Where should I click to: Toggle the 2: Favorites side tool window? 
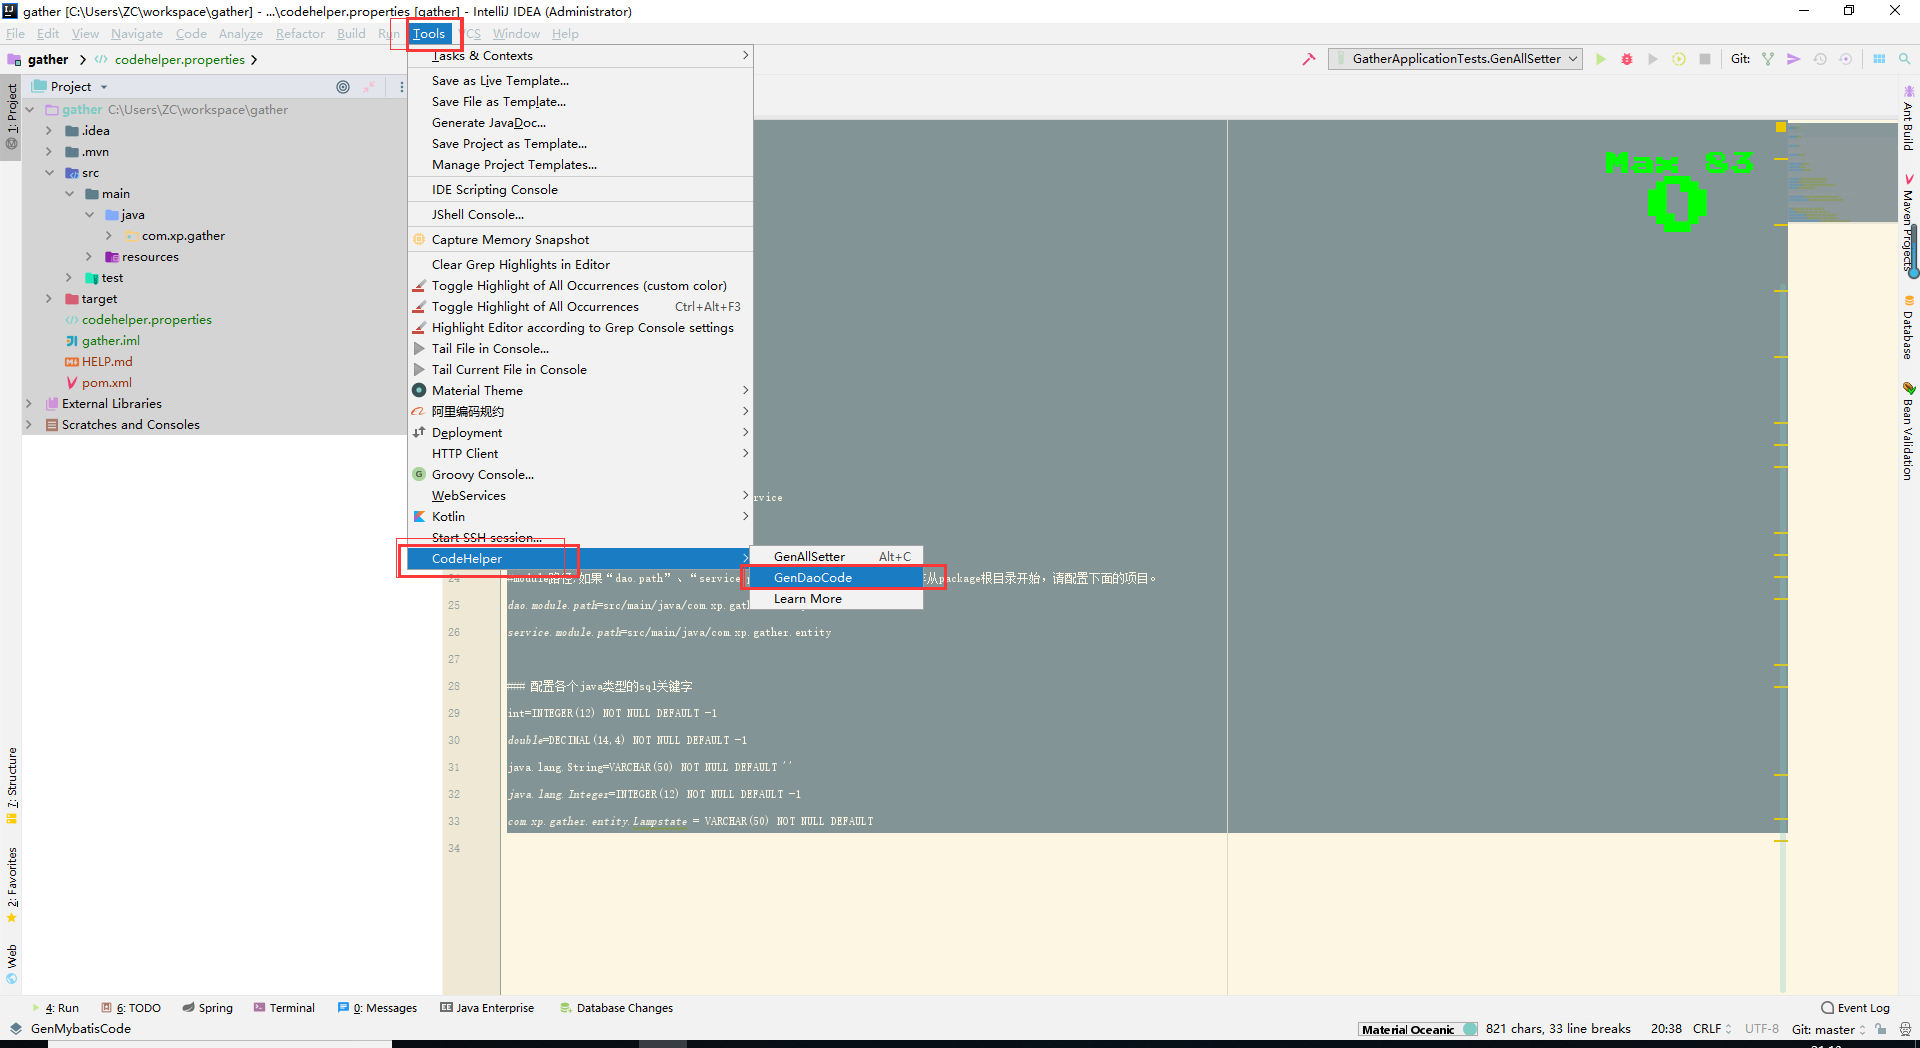click(12, 884)
